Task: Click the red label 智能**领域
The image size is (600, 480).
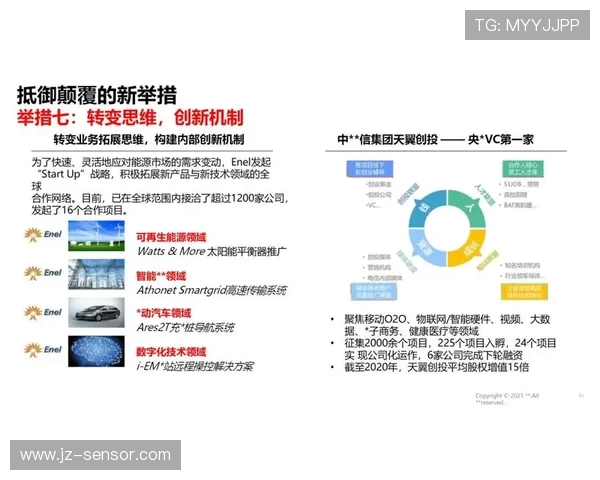Action: [161, 276]
